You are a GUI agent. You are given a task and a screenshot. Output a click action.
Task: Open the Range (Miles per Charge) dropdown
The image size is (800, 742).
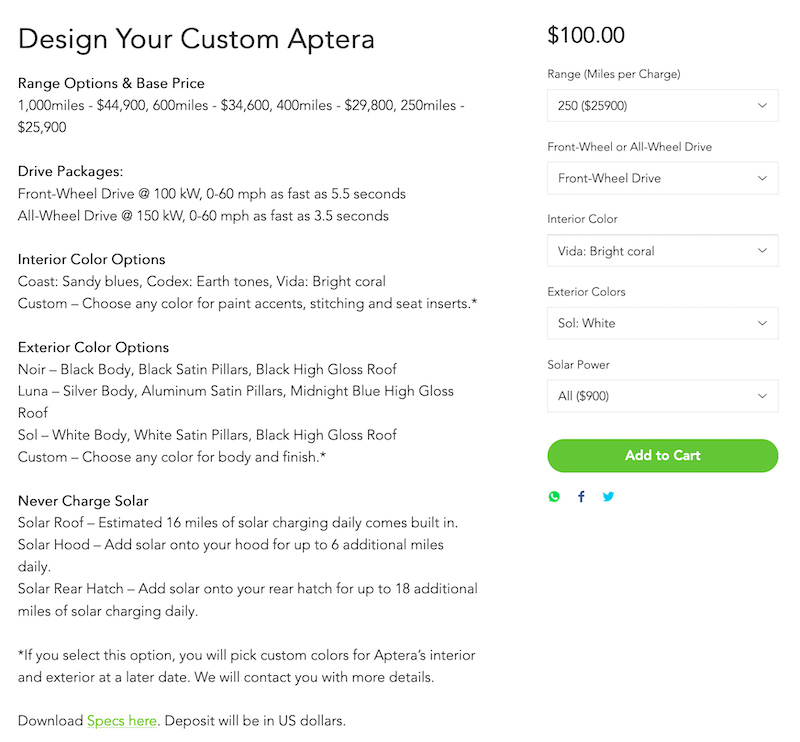[x=662, y=105]
